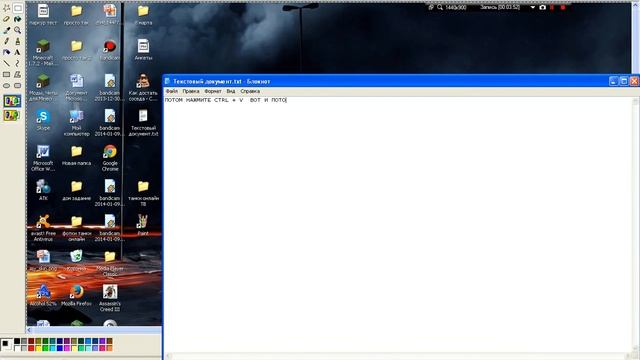640x360 pixels.
Task: Open the Формат menu in Notepad
Action: 213,91
